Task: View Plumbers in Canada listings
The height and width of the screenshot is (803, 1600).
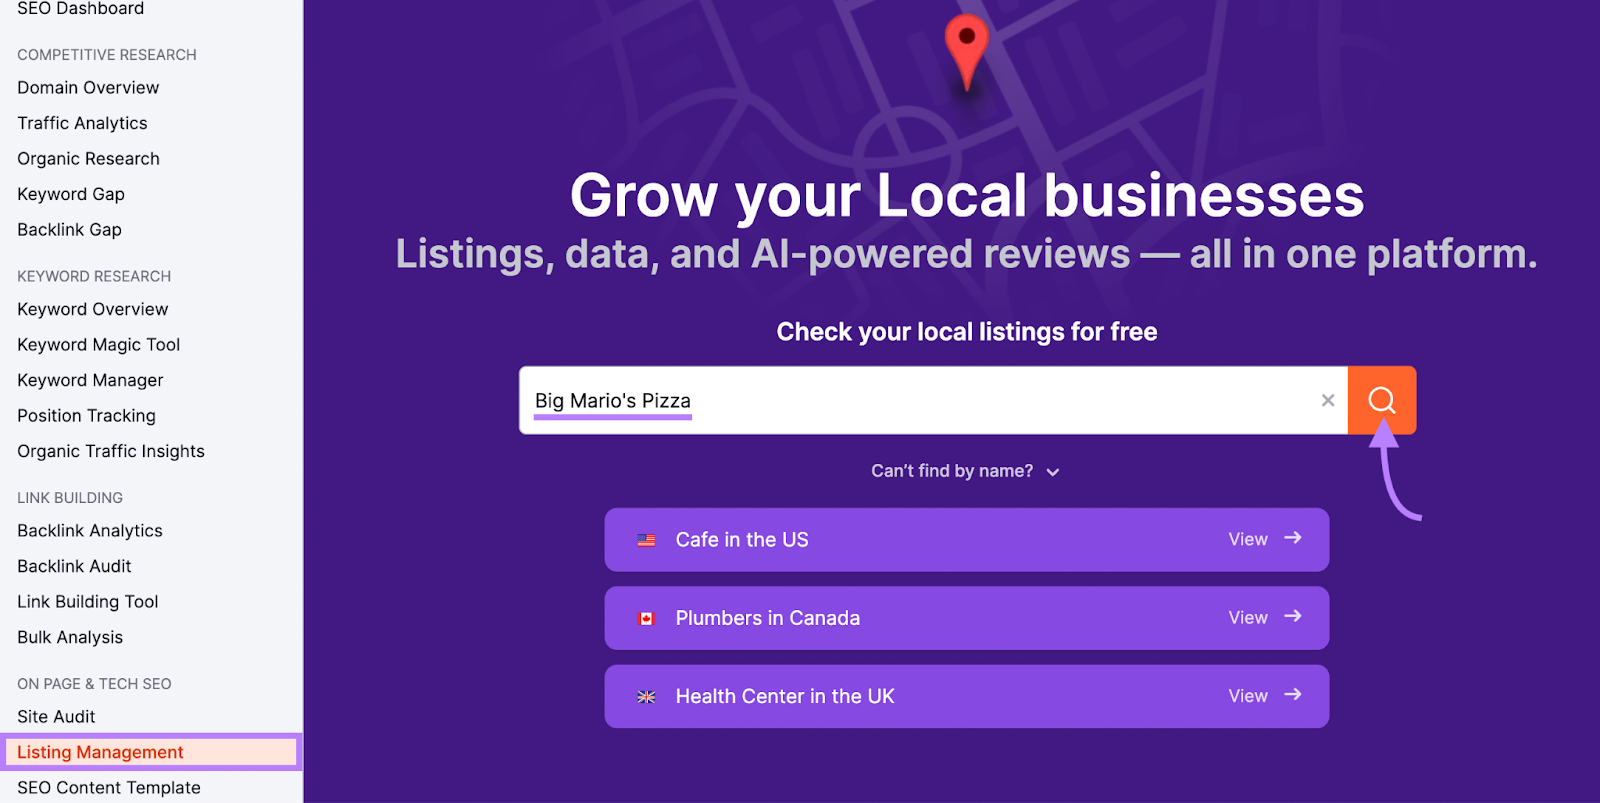Action: (1246, 617)
